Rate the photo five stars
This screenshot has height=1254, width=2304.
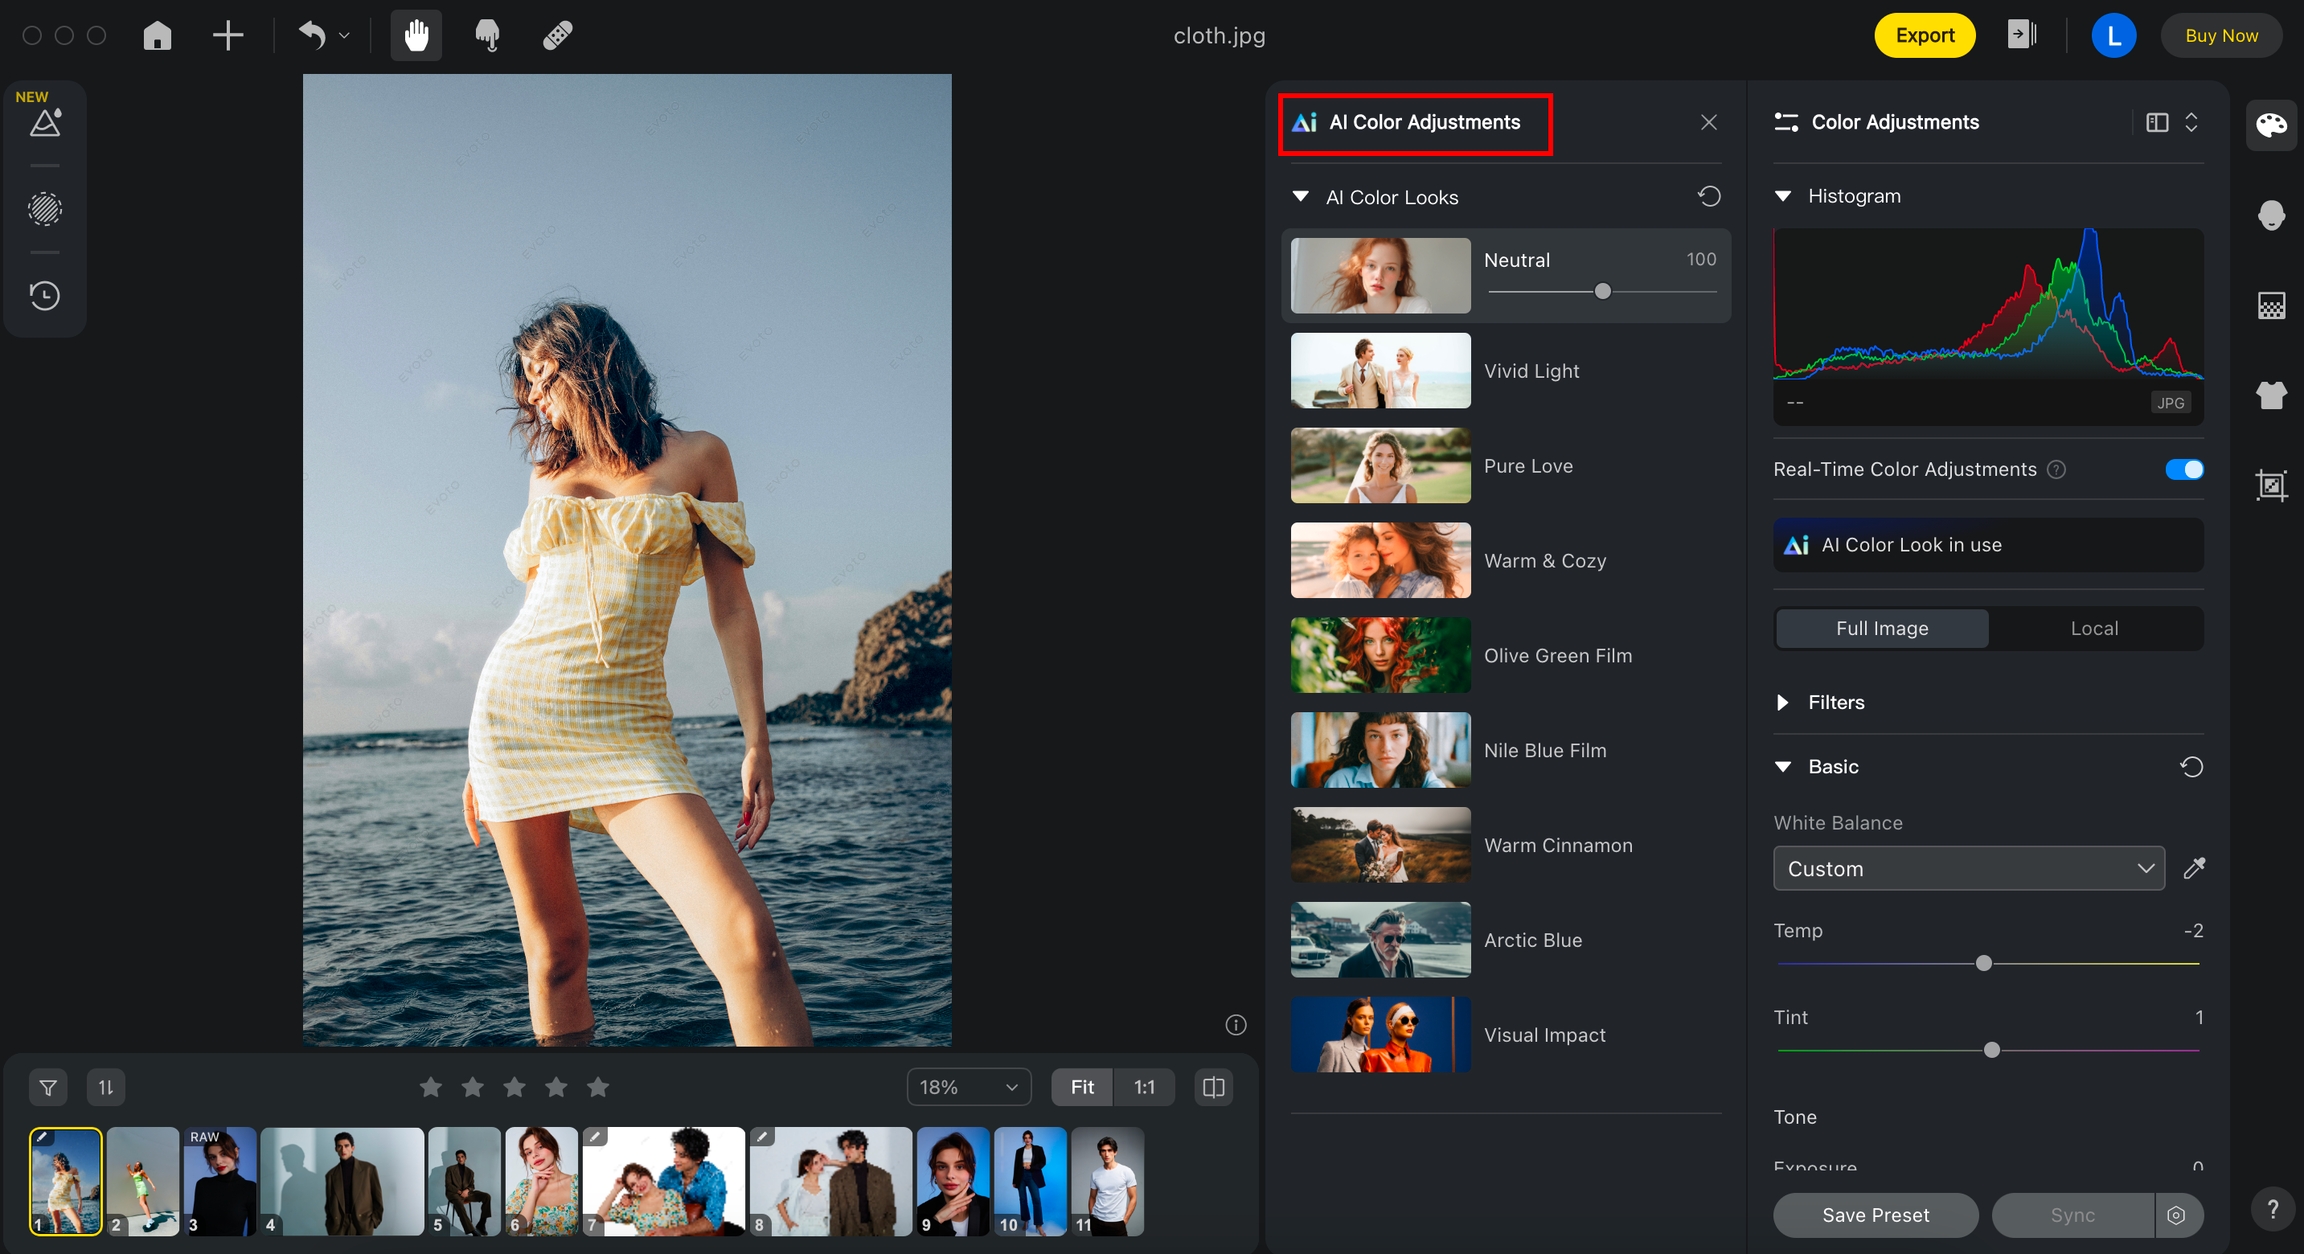click(x=598, y=1087)
